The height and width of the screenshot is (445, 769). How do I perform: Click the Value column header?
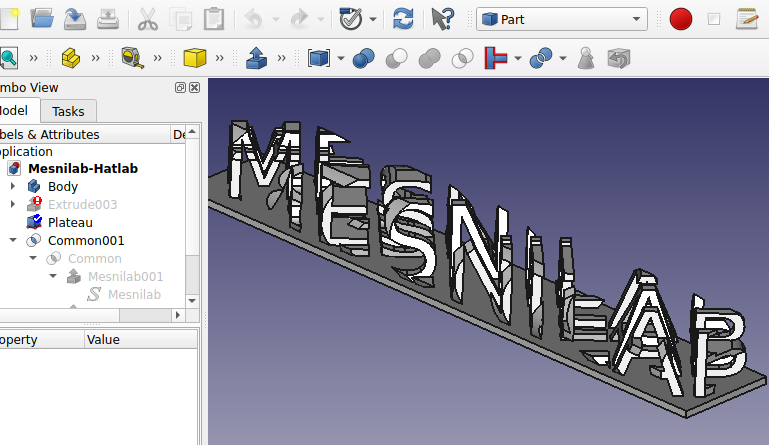(x=141, y=340)
